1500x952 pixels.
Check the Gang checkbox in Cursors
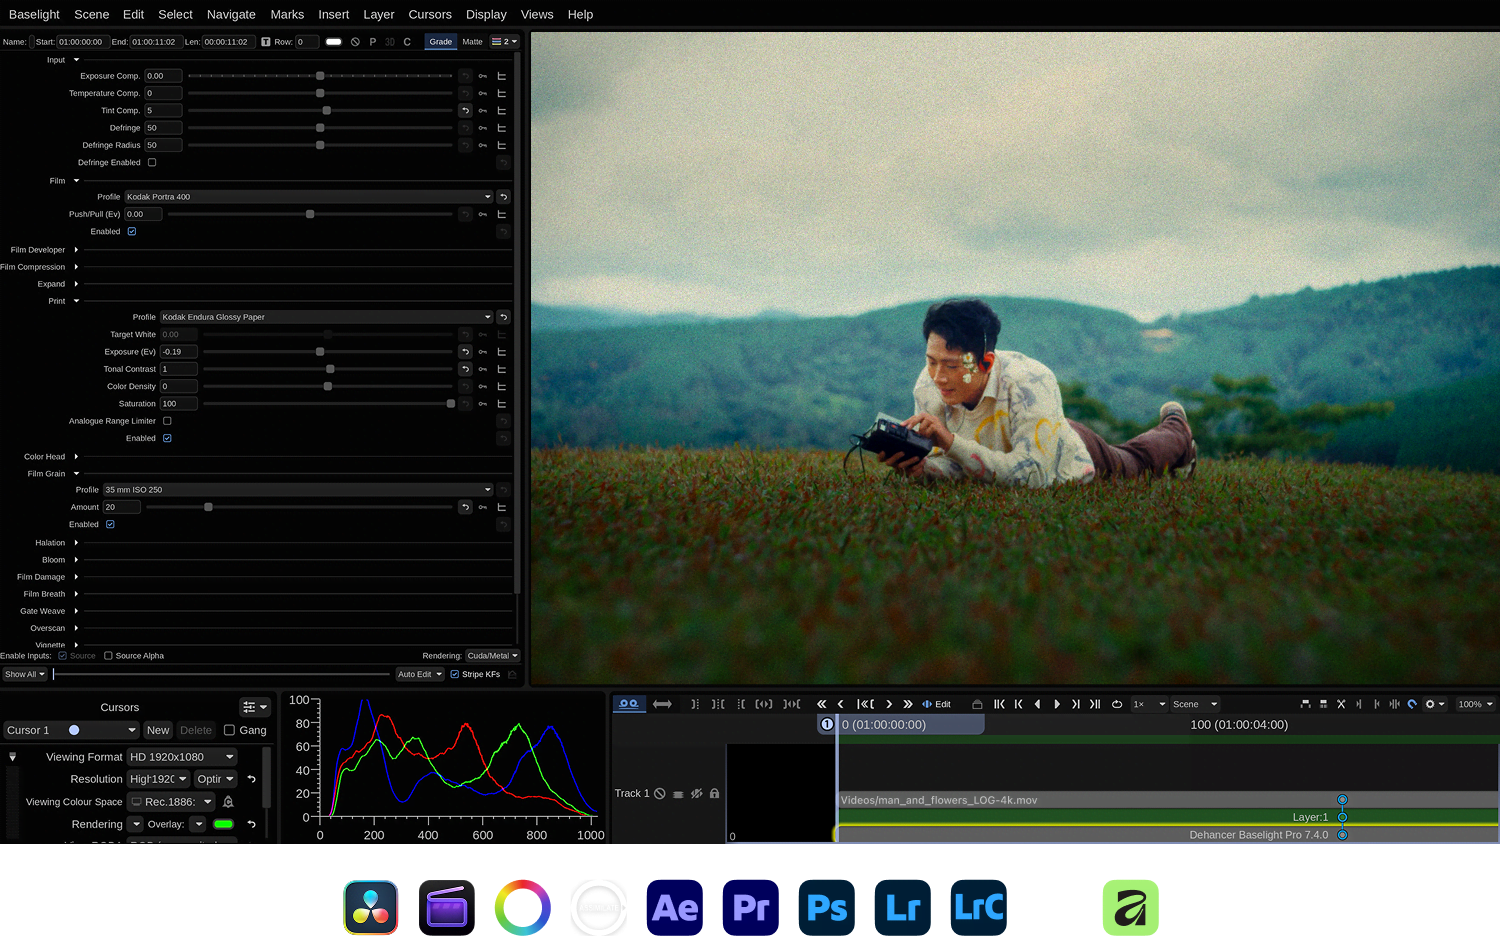[x=229, y=730]
